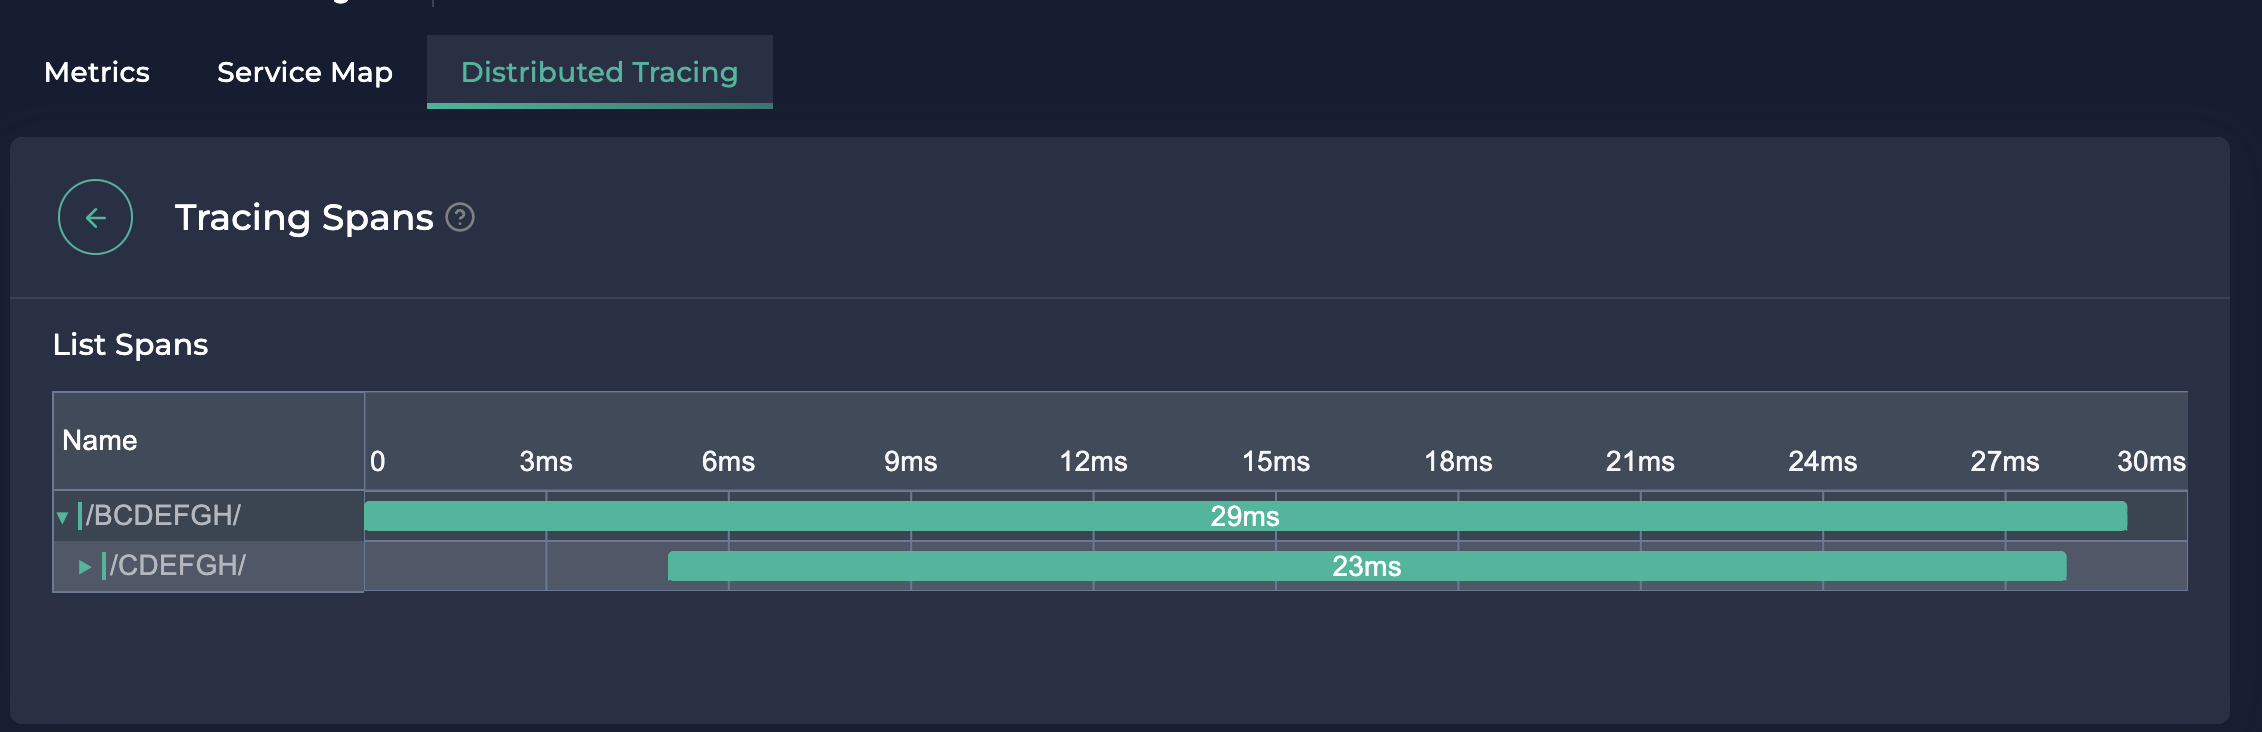Choose the /CDEFGH/ span name
This screenshot has width=2262, height=732.
(x=177, y=566)
